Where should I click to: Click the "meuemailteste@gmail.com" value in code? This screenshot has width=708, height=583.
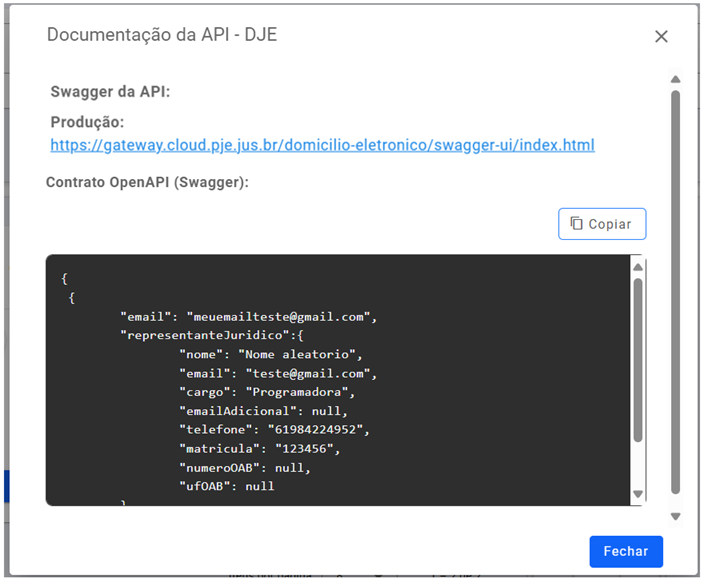279,317
